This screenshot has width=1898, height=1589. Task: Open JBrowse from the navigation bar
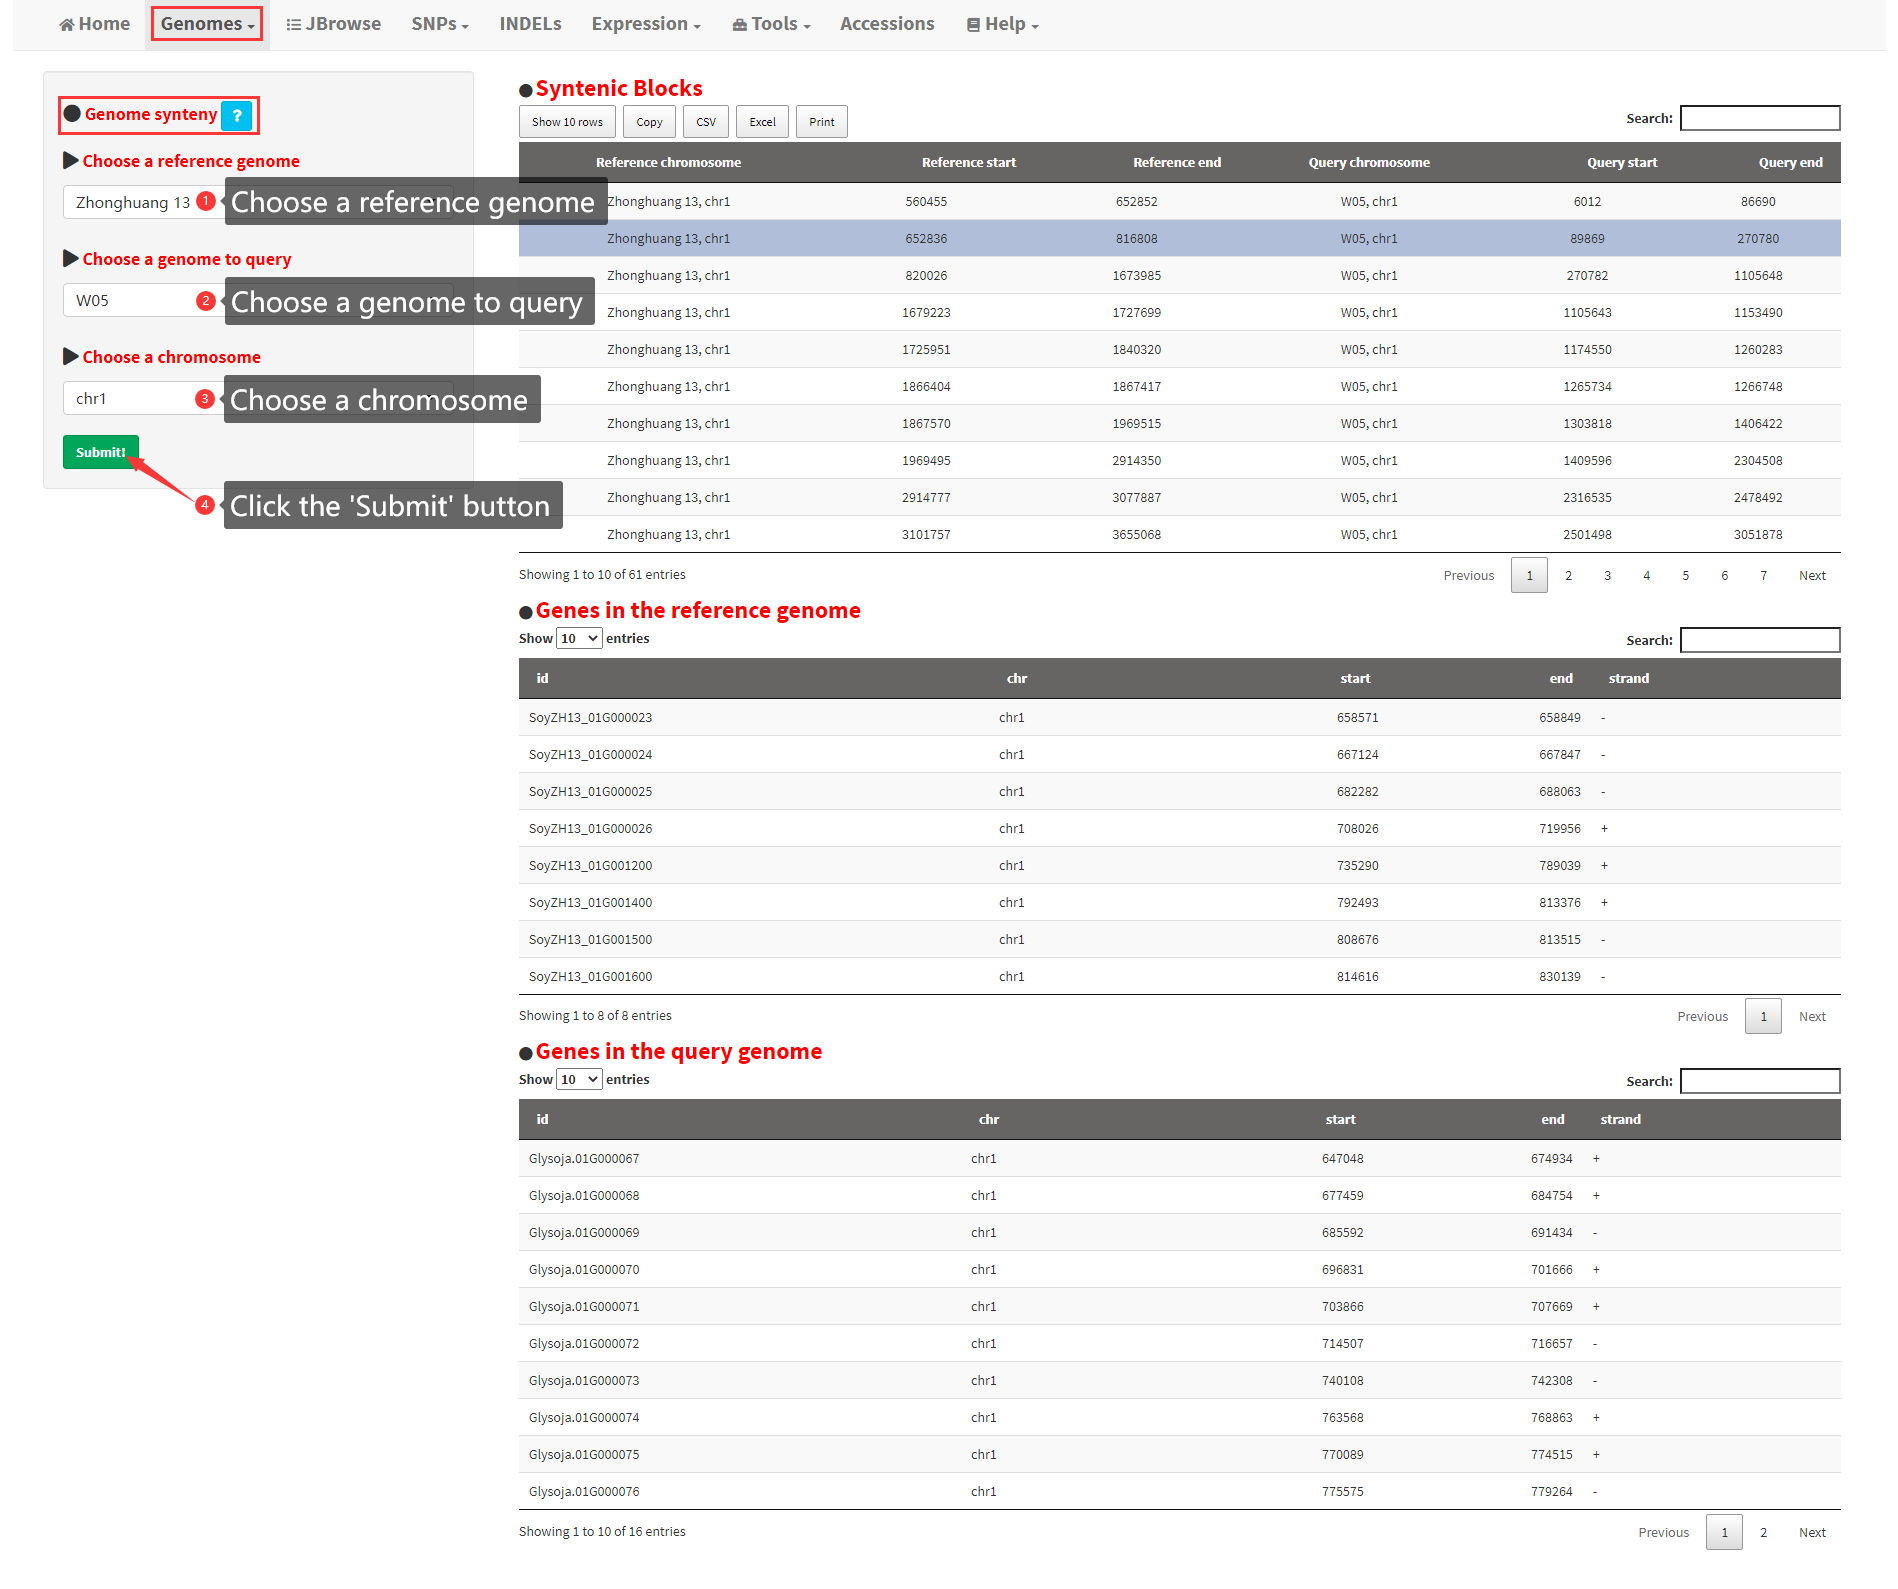click(x=333, y=24)
